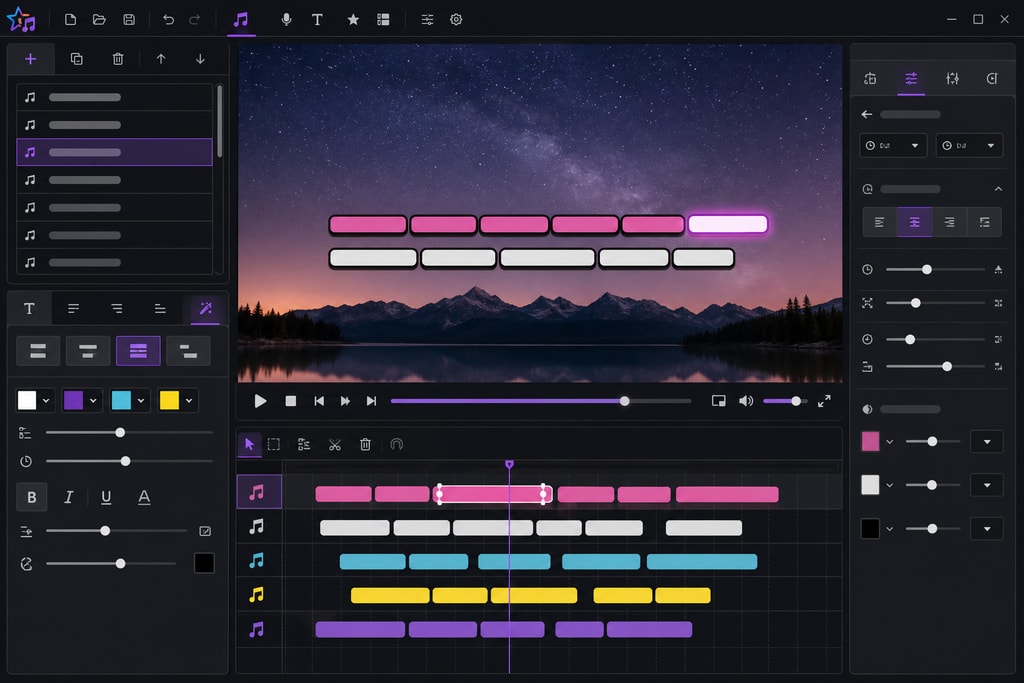Select the pointer arrow tool in timeline

[x=249, y=445]
